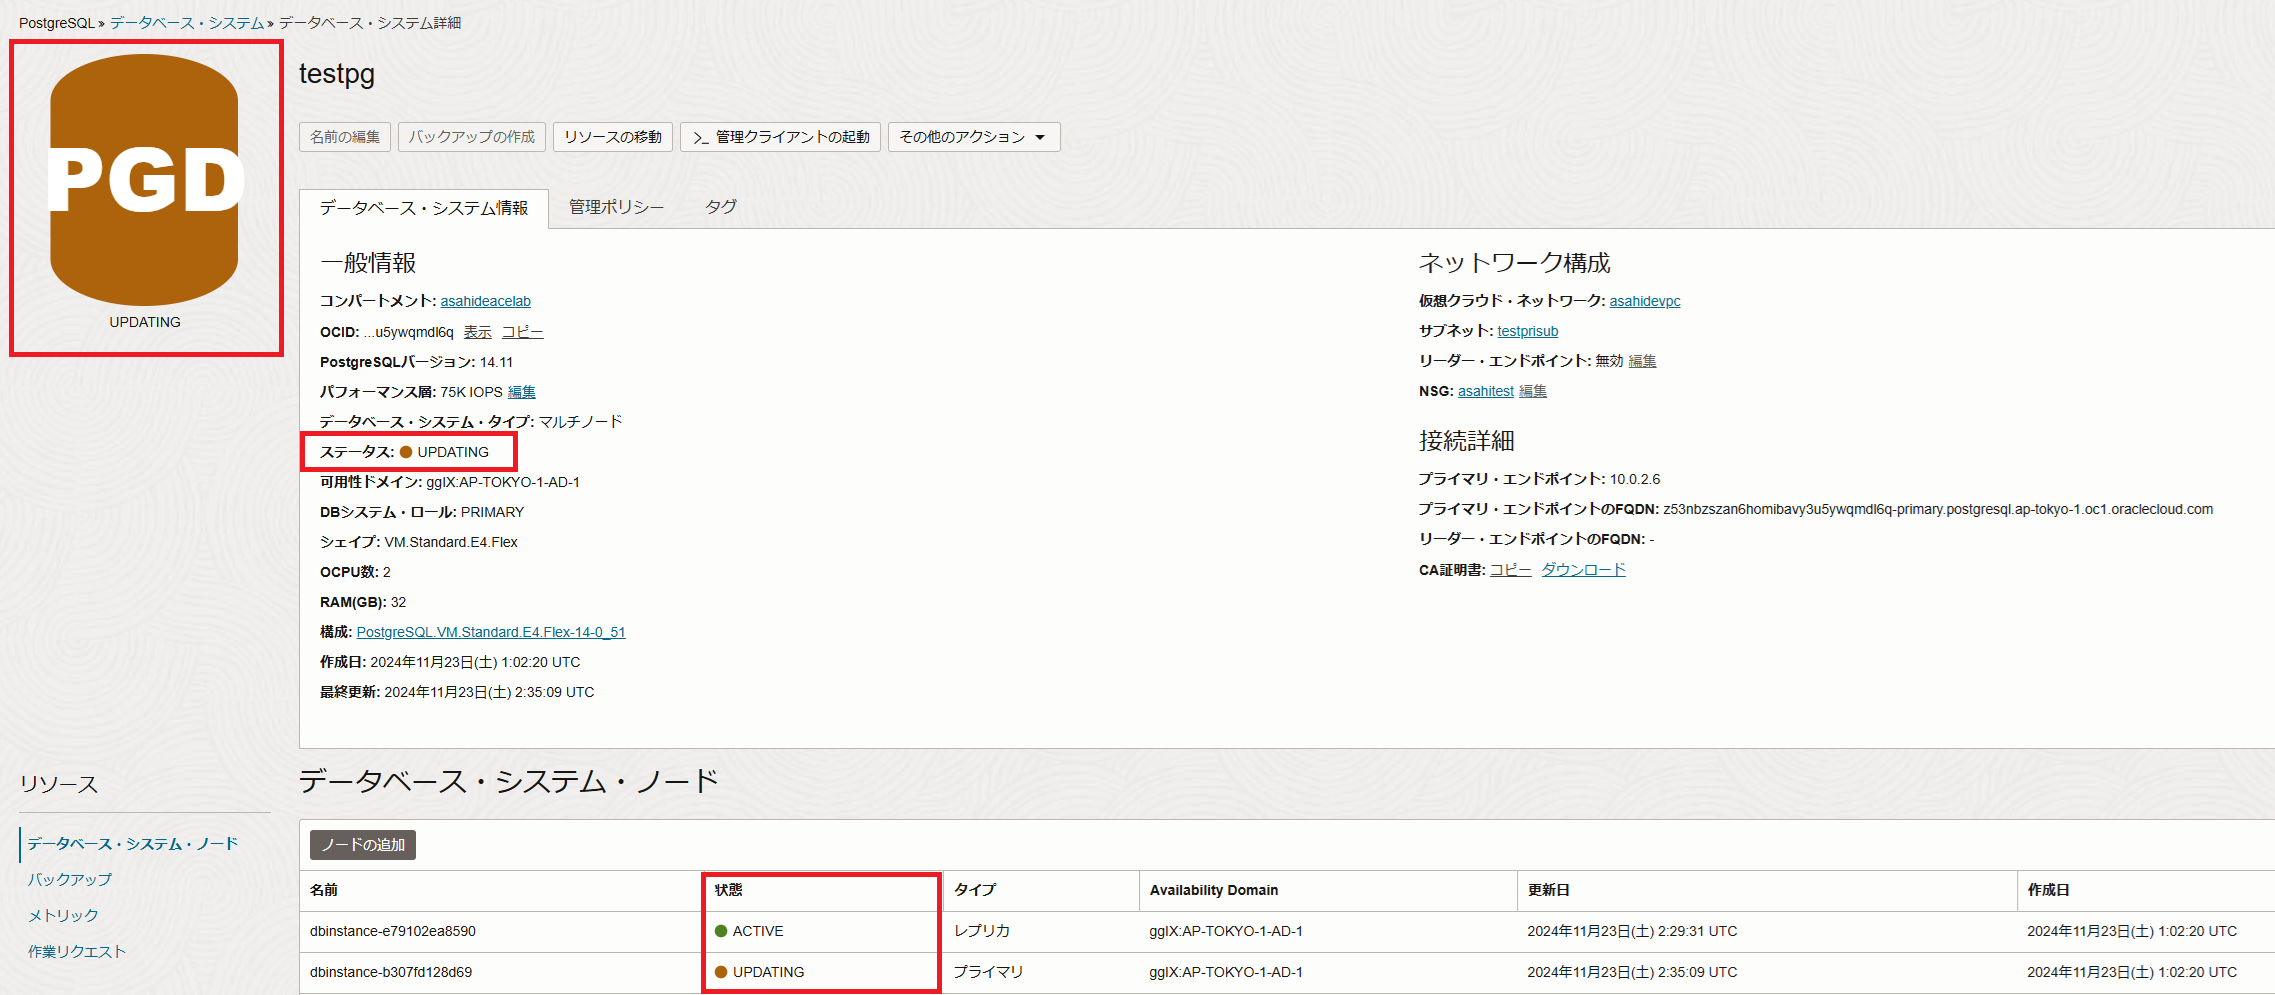The width and height of the screenshot is (2275, 995).
Task: Click the RAM(GB) value 32
Action: click(399, 602)
